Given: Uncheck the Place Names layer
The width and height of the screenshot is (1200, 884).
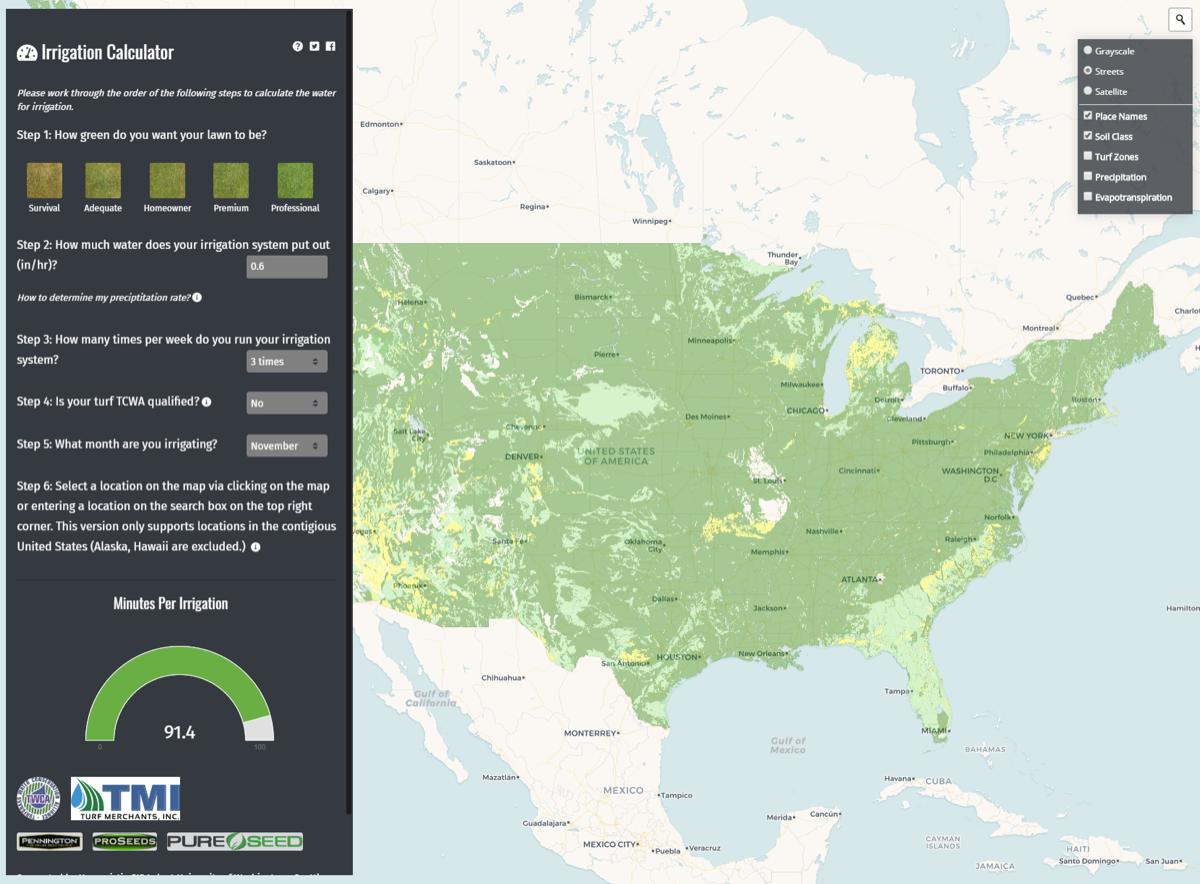Looking at the screenshot, I should (1088, 116).
